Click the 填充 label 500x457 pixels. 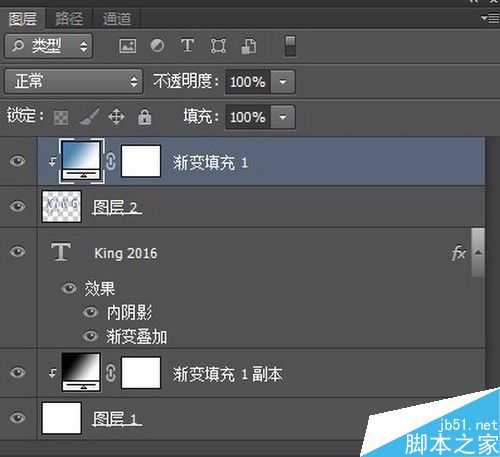tap(201, 116)
